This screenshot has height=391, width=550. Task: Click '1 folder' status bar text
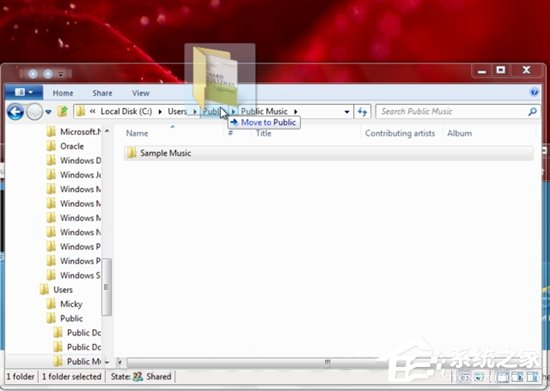tap(21, 377)
